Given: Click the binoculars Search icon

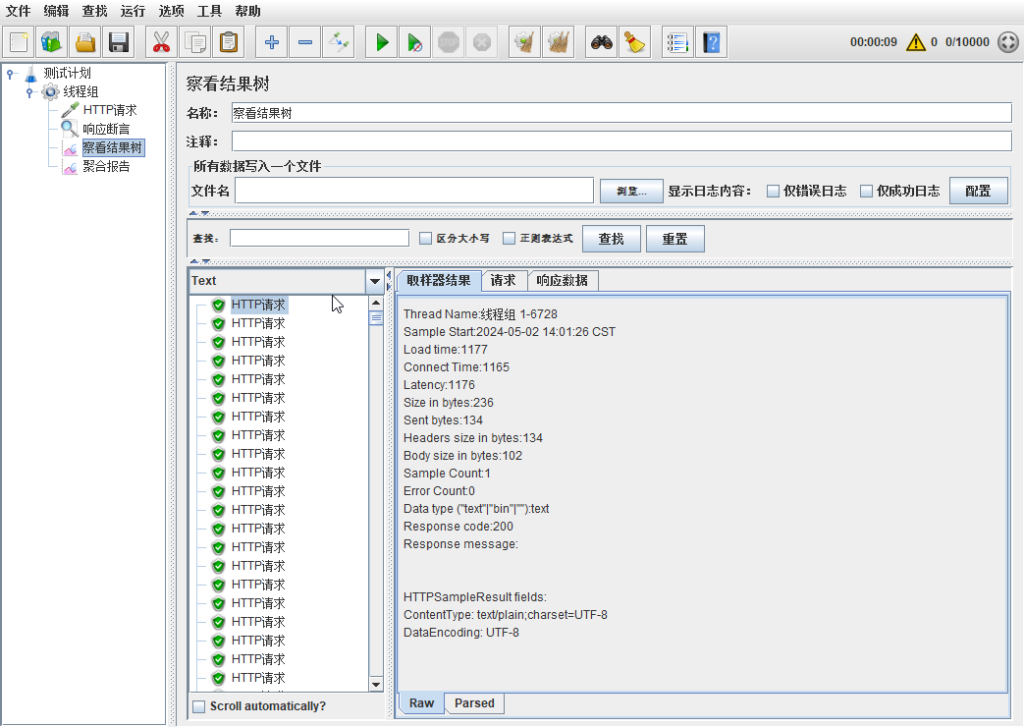Looking at the screenshot, I should (600, 42).
